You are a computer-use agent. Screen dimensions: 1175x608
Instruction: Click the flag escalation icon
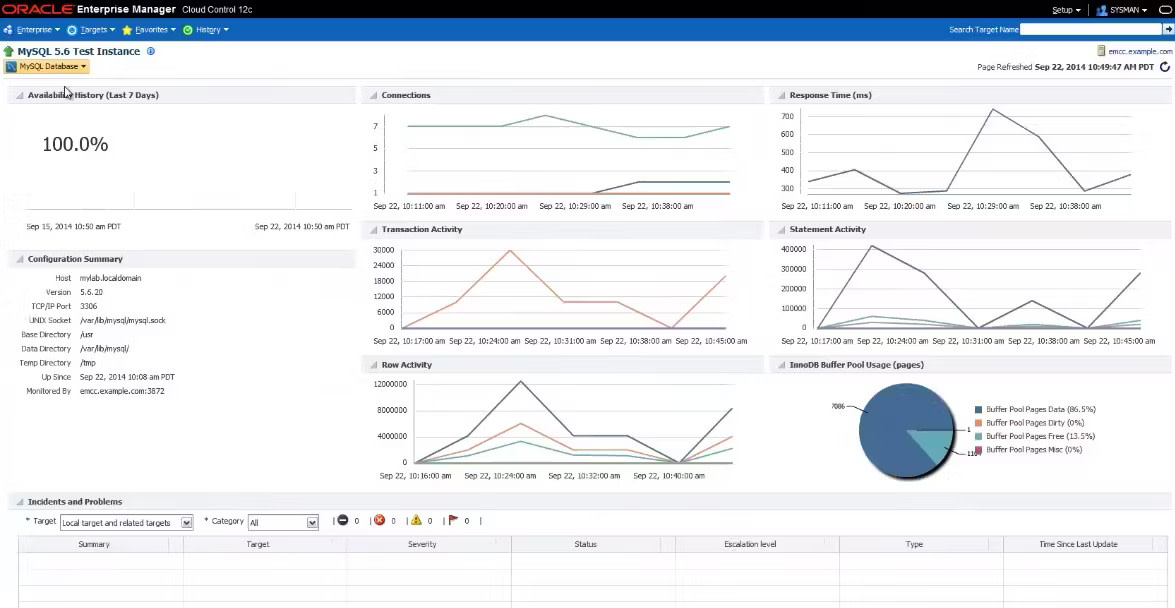pyautogui.click(x=453, y=520)
